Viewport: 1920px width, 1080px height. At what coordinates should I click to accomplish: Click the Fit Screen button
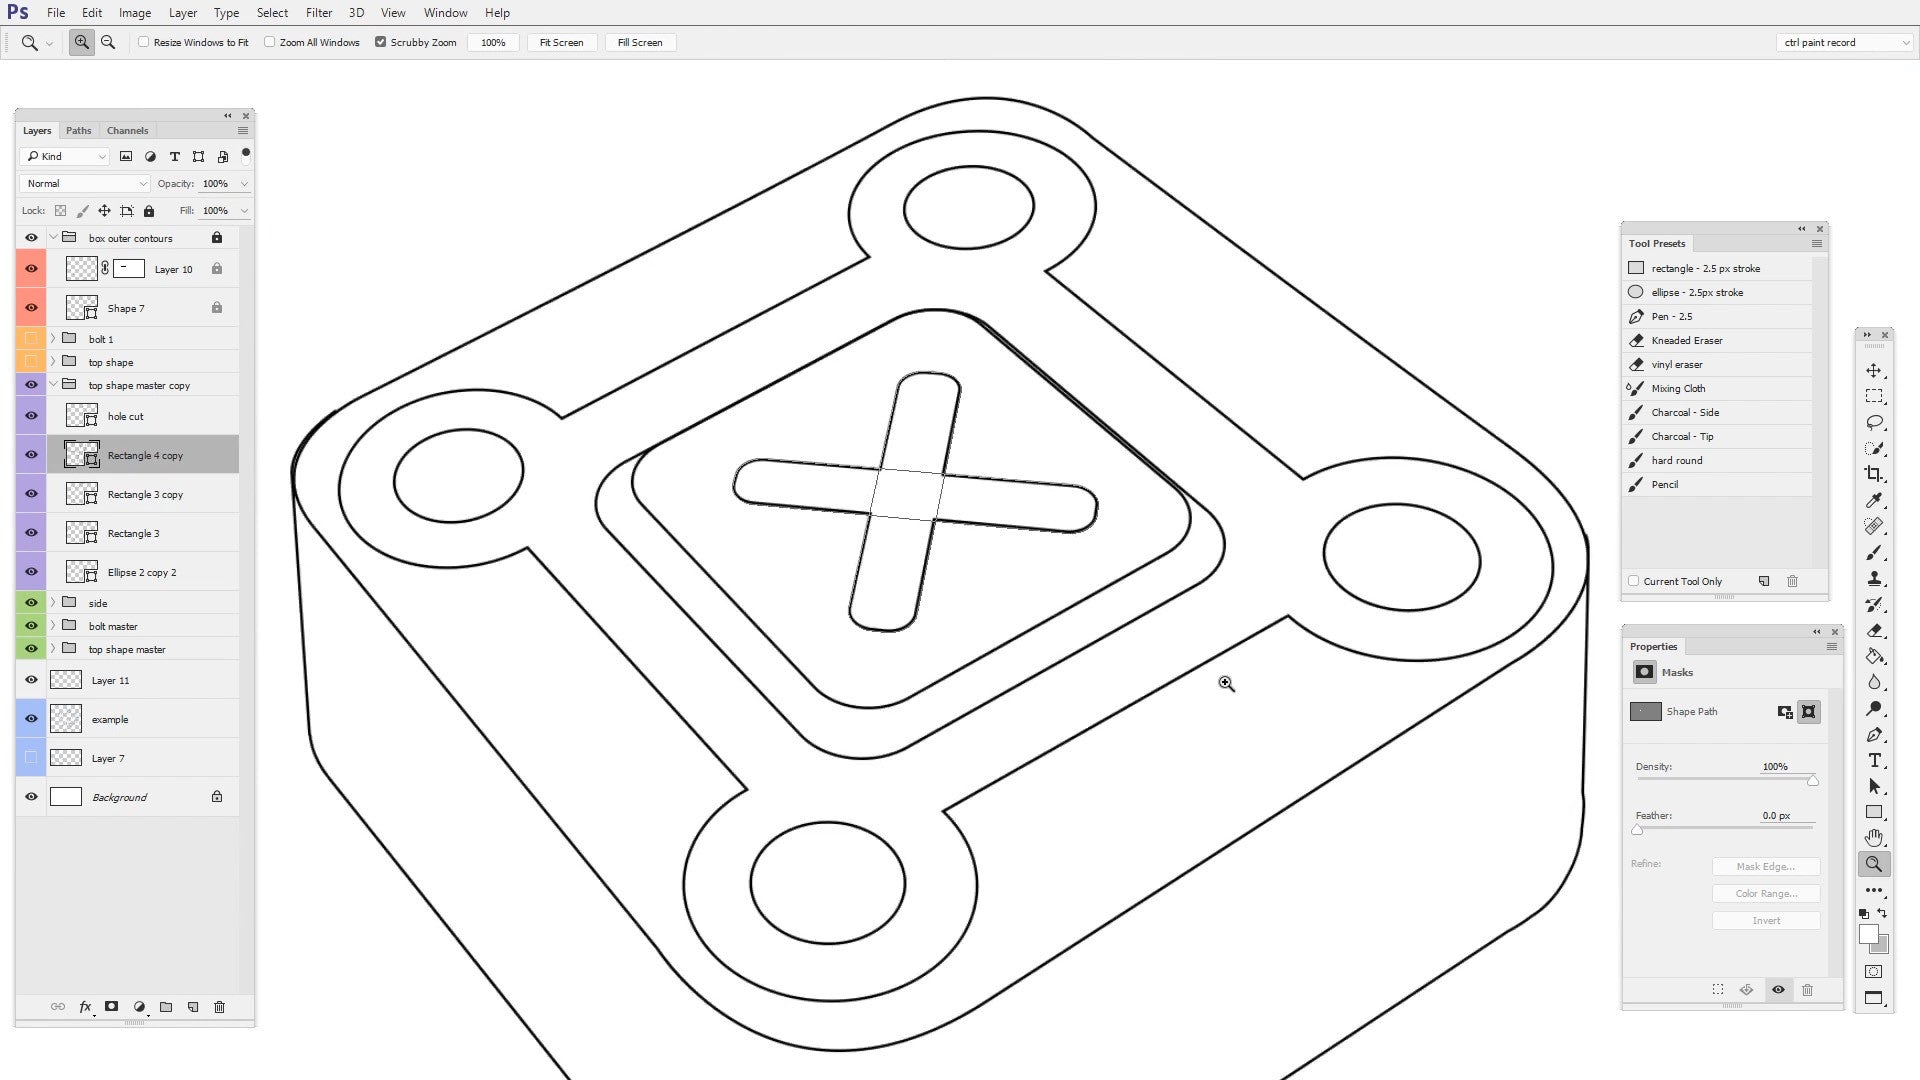[x=561, y=42]
